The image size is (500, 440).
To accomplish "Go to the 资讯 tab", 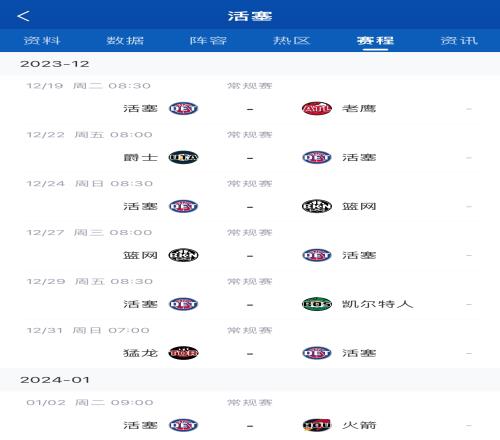I will [459, 41].
